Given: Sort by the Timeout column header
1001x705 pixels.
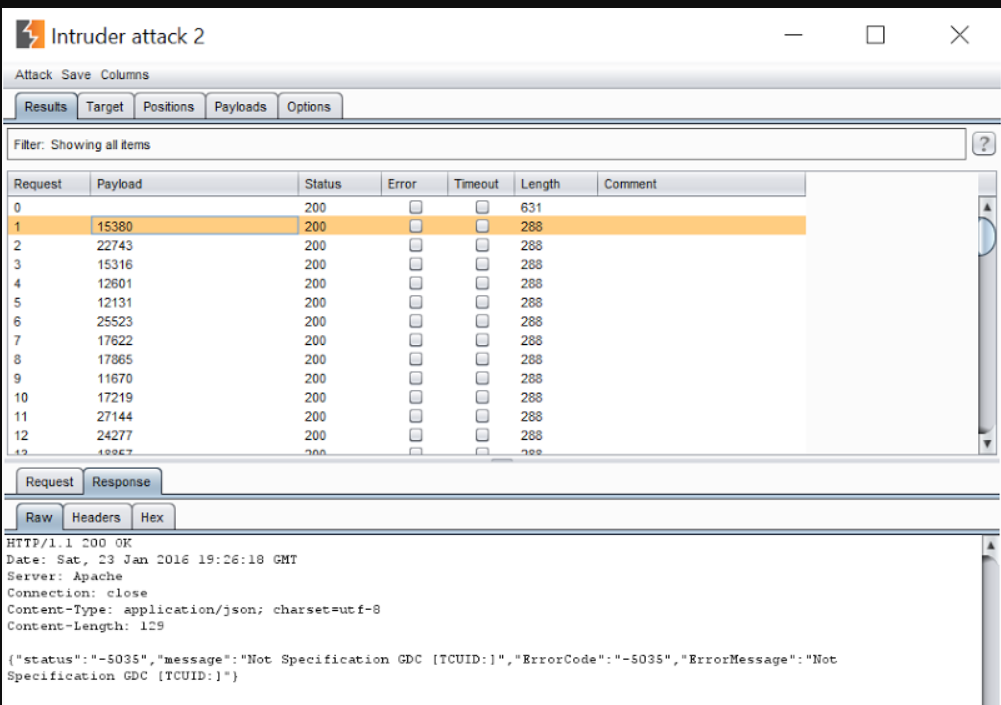Looking at the screenshot, I should (481, 184).
